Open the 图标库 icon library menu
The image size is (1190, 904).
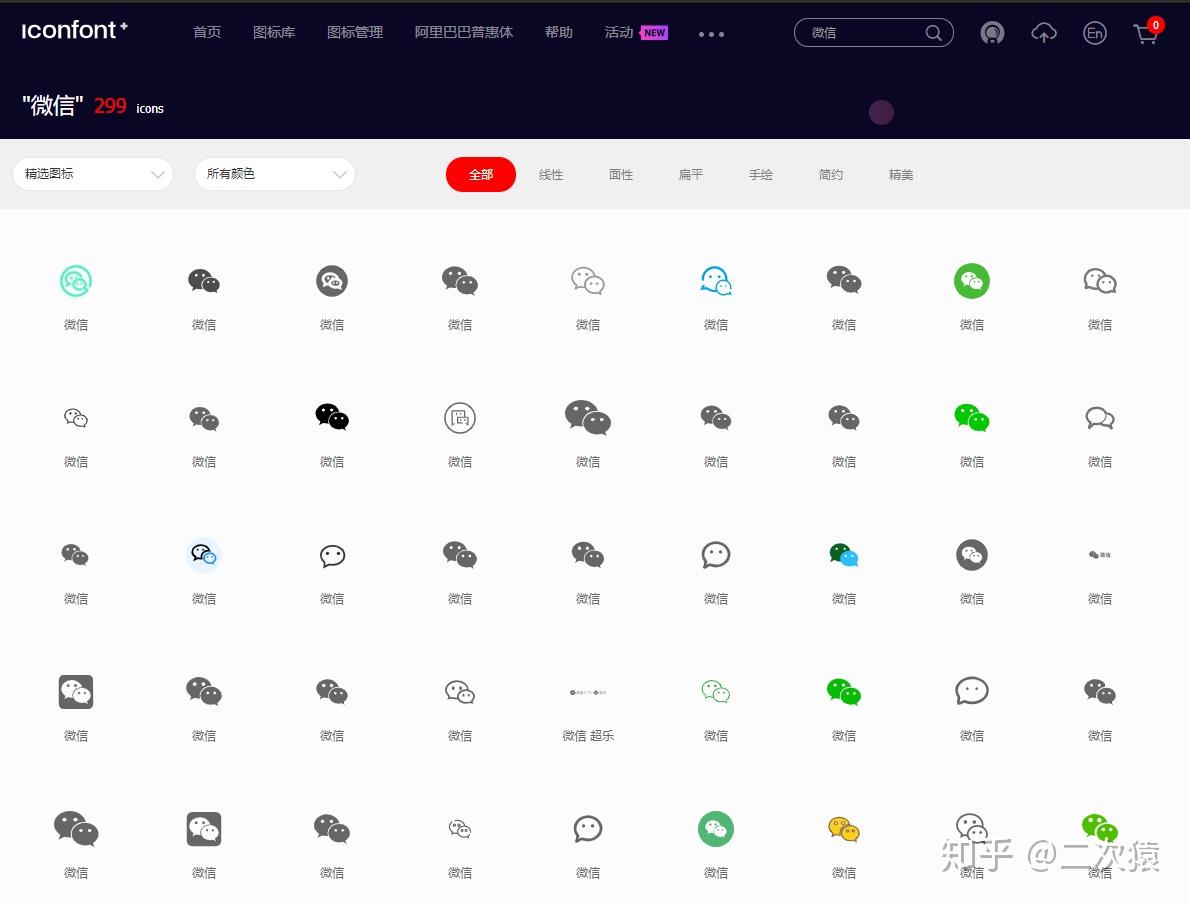[274, 32]
